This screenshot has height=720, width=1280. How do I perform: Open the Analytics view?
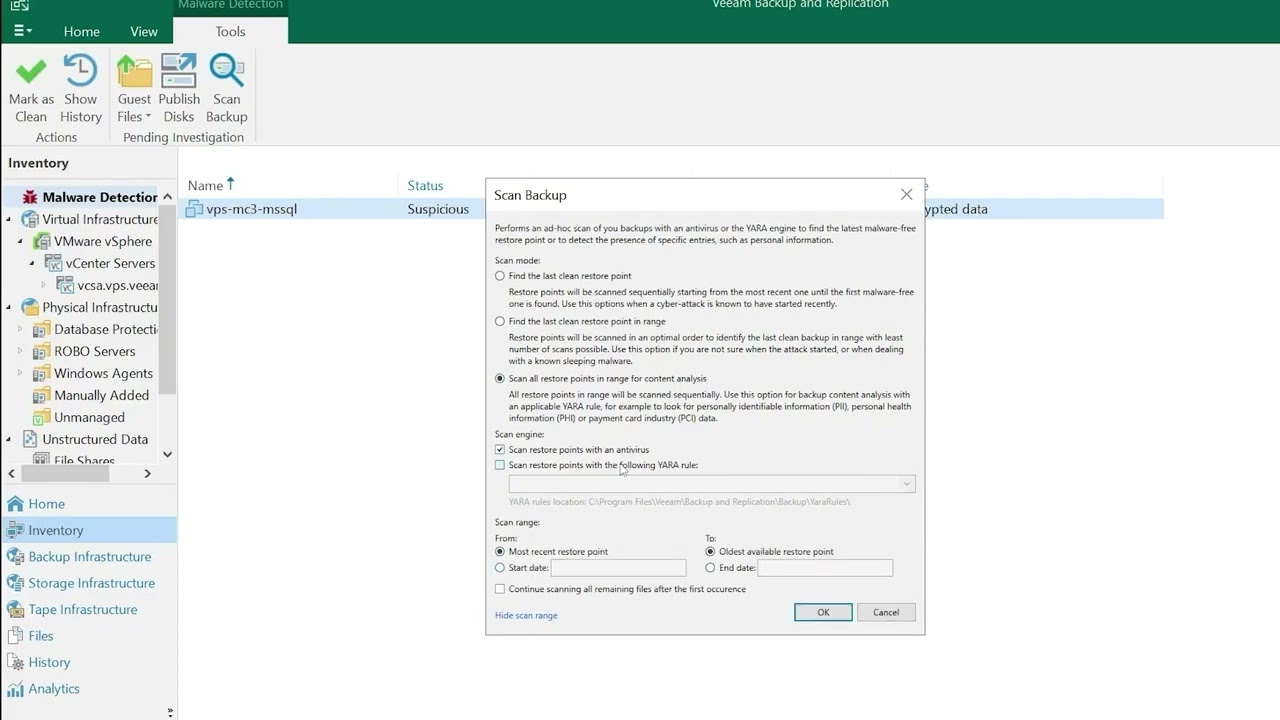pyautogui.click(x=88, y=688)
